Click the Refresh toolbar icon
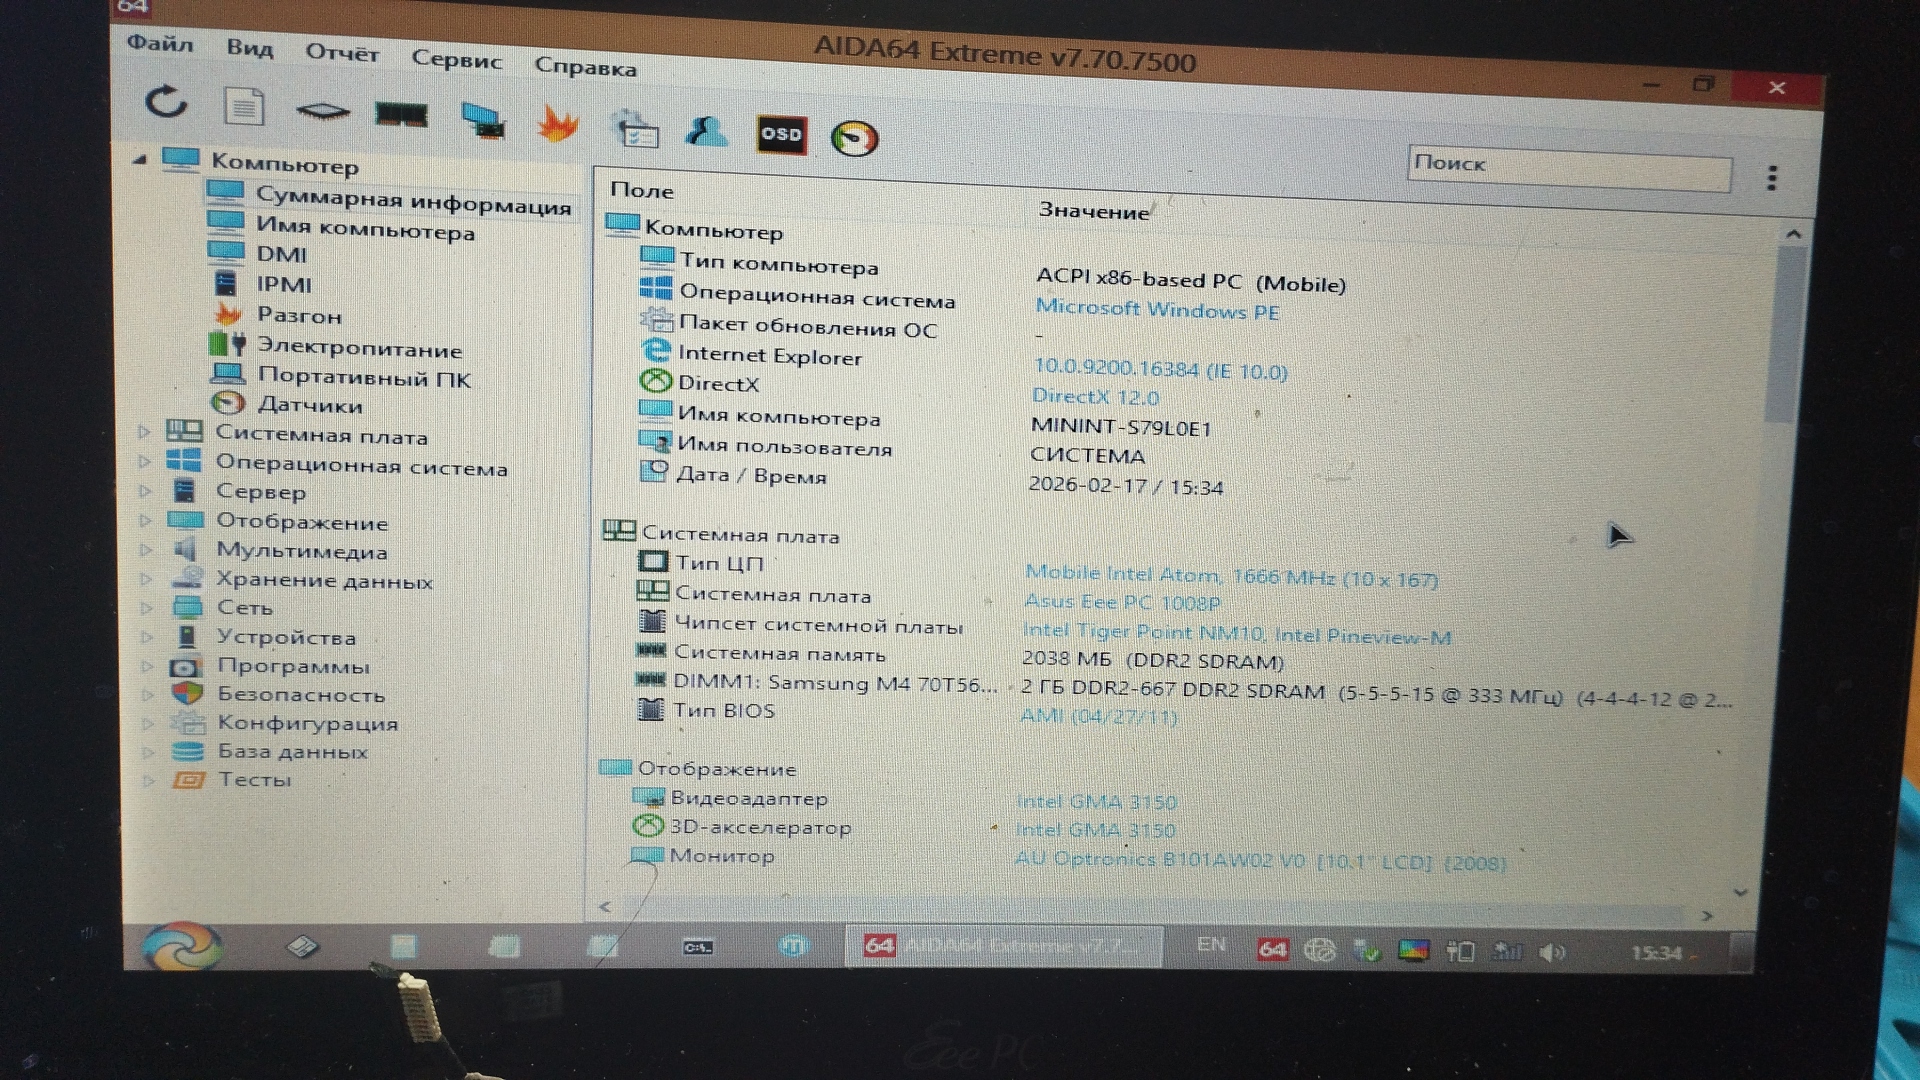The image size is (1920, 1080). coord(166,102)
